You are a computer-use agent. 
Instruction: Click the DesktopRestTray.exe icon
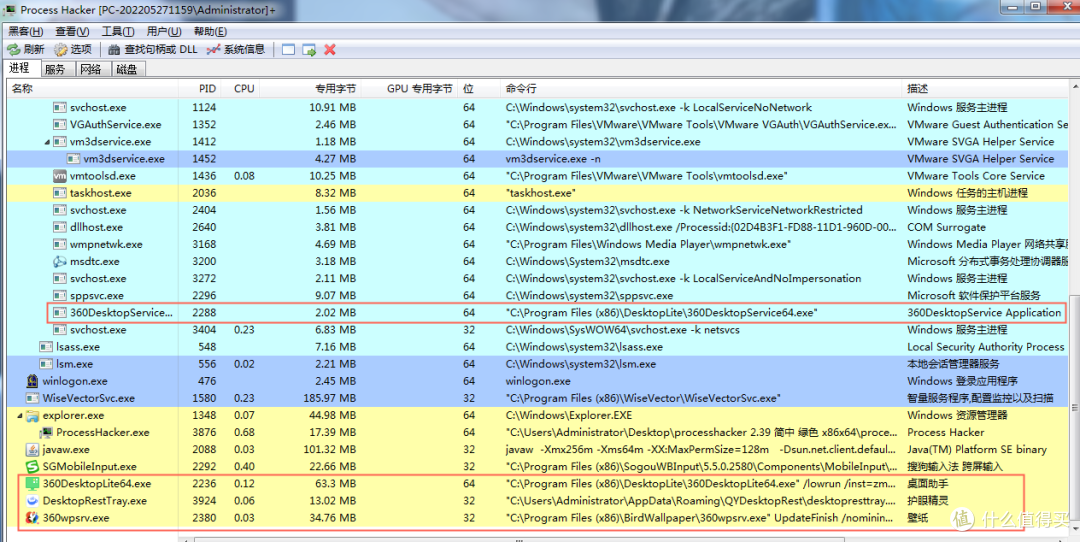(x=32, y=501)
